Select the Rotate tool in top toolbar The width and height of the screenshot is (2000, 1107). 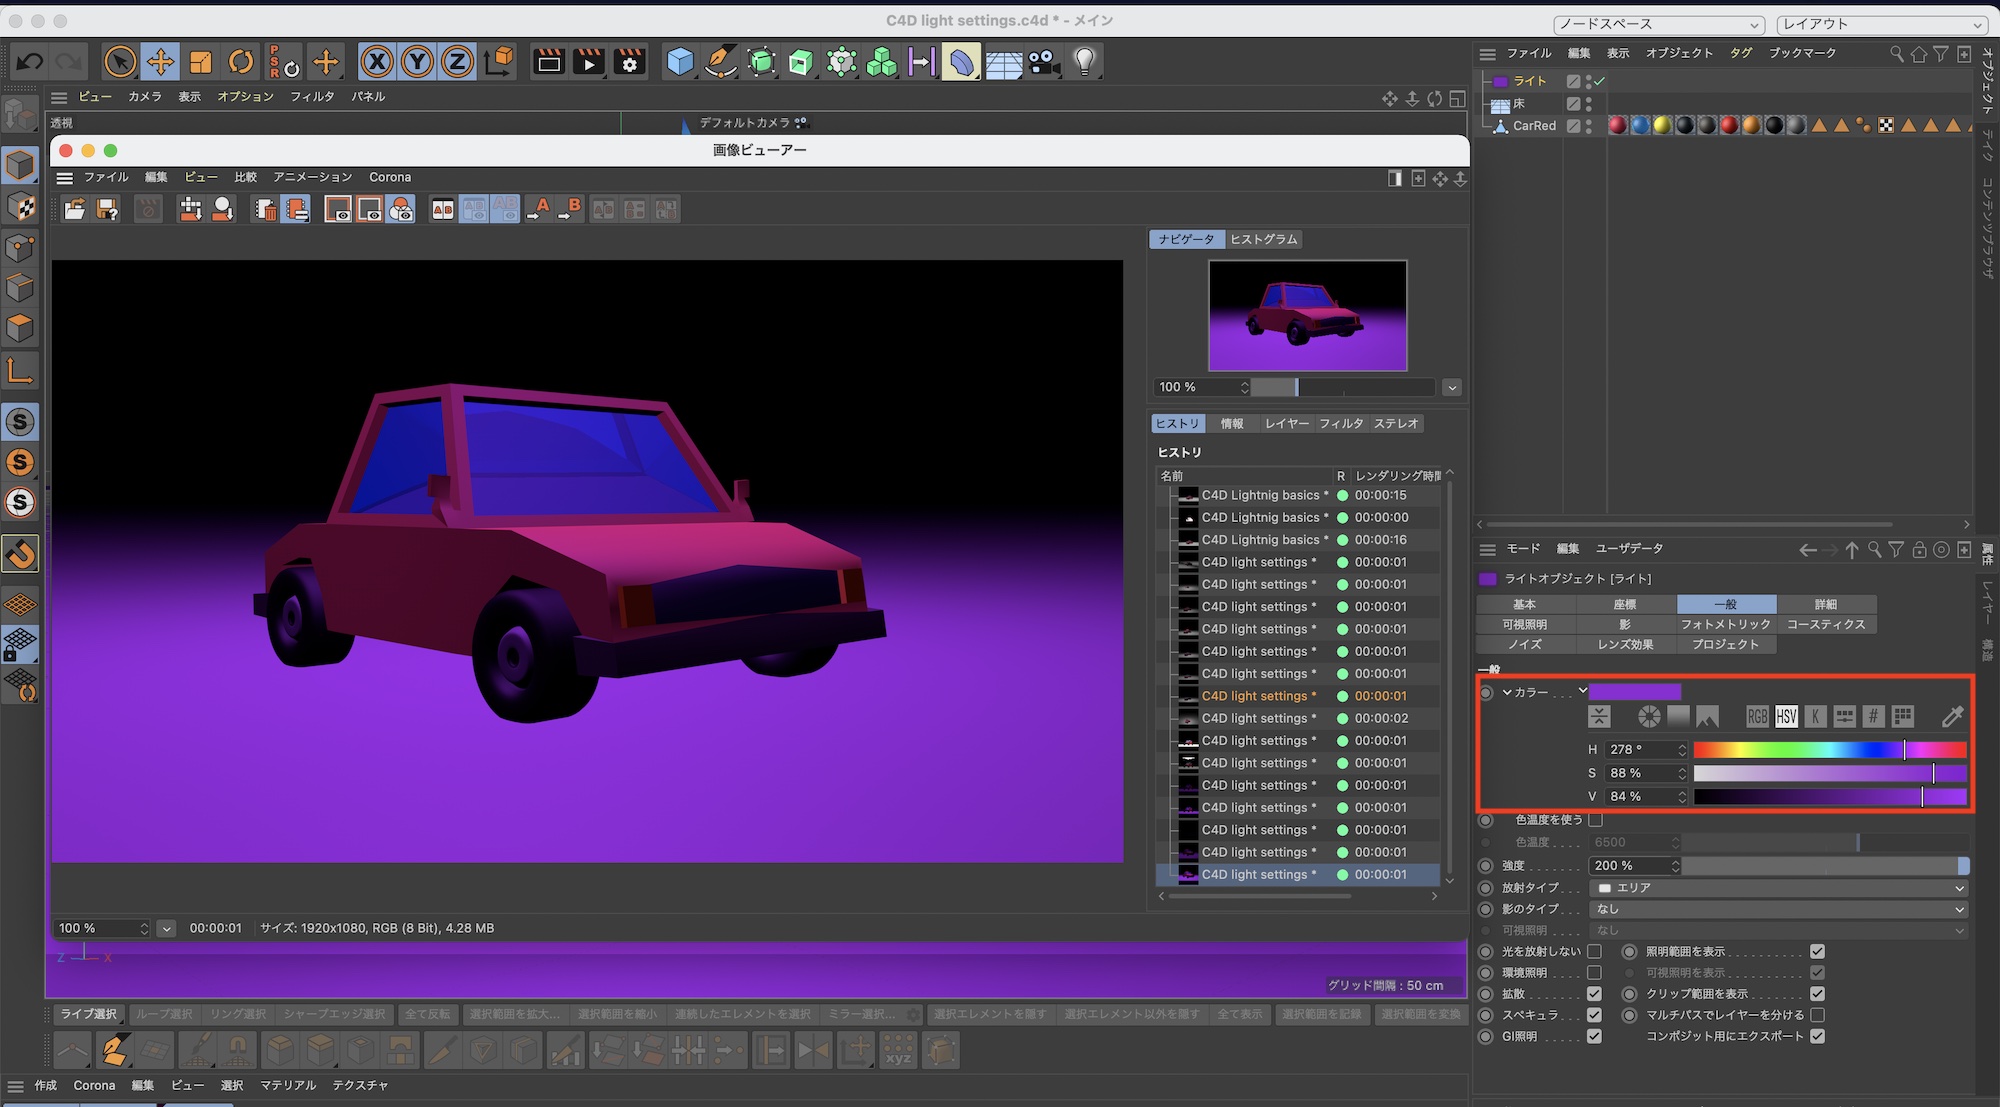(x=241, y=62)
